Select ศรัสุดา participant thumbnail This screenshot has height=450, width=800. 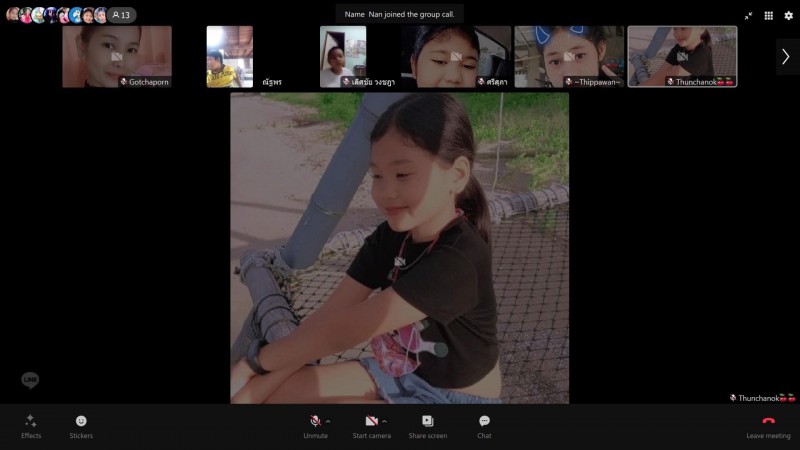[456, 56]
